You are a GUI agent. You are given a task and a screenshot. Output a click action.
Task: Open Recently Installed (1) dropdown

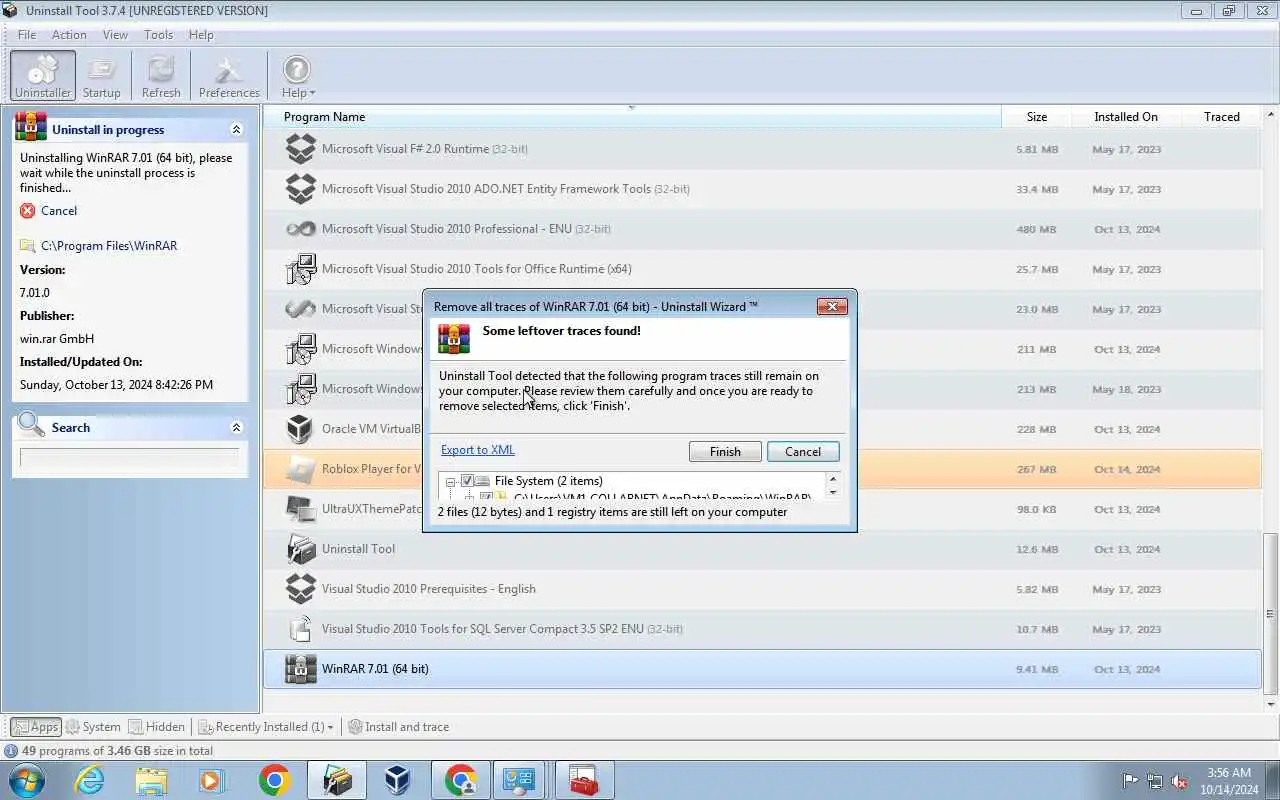point(265,727)
